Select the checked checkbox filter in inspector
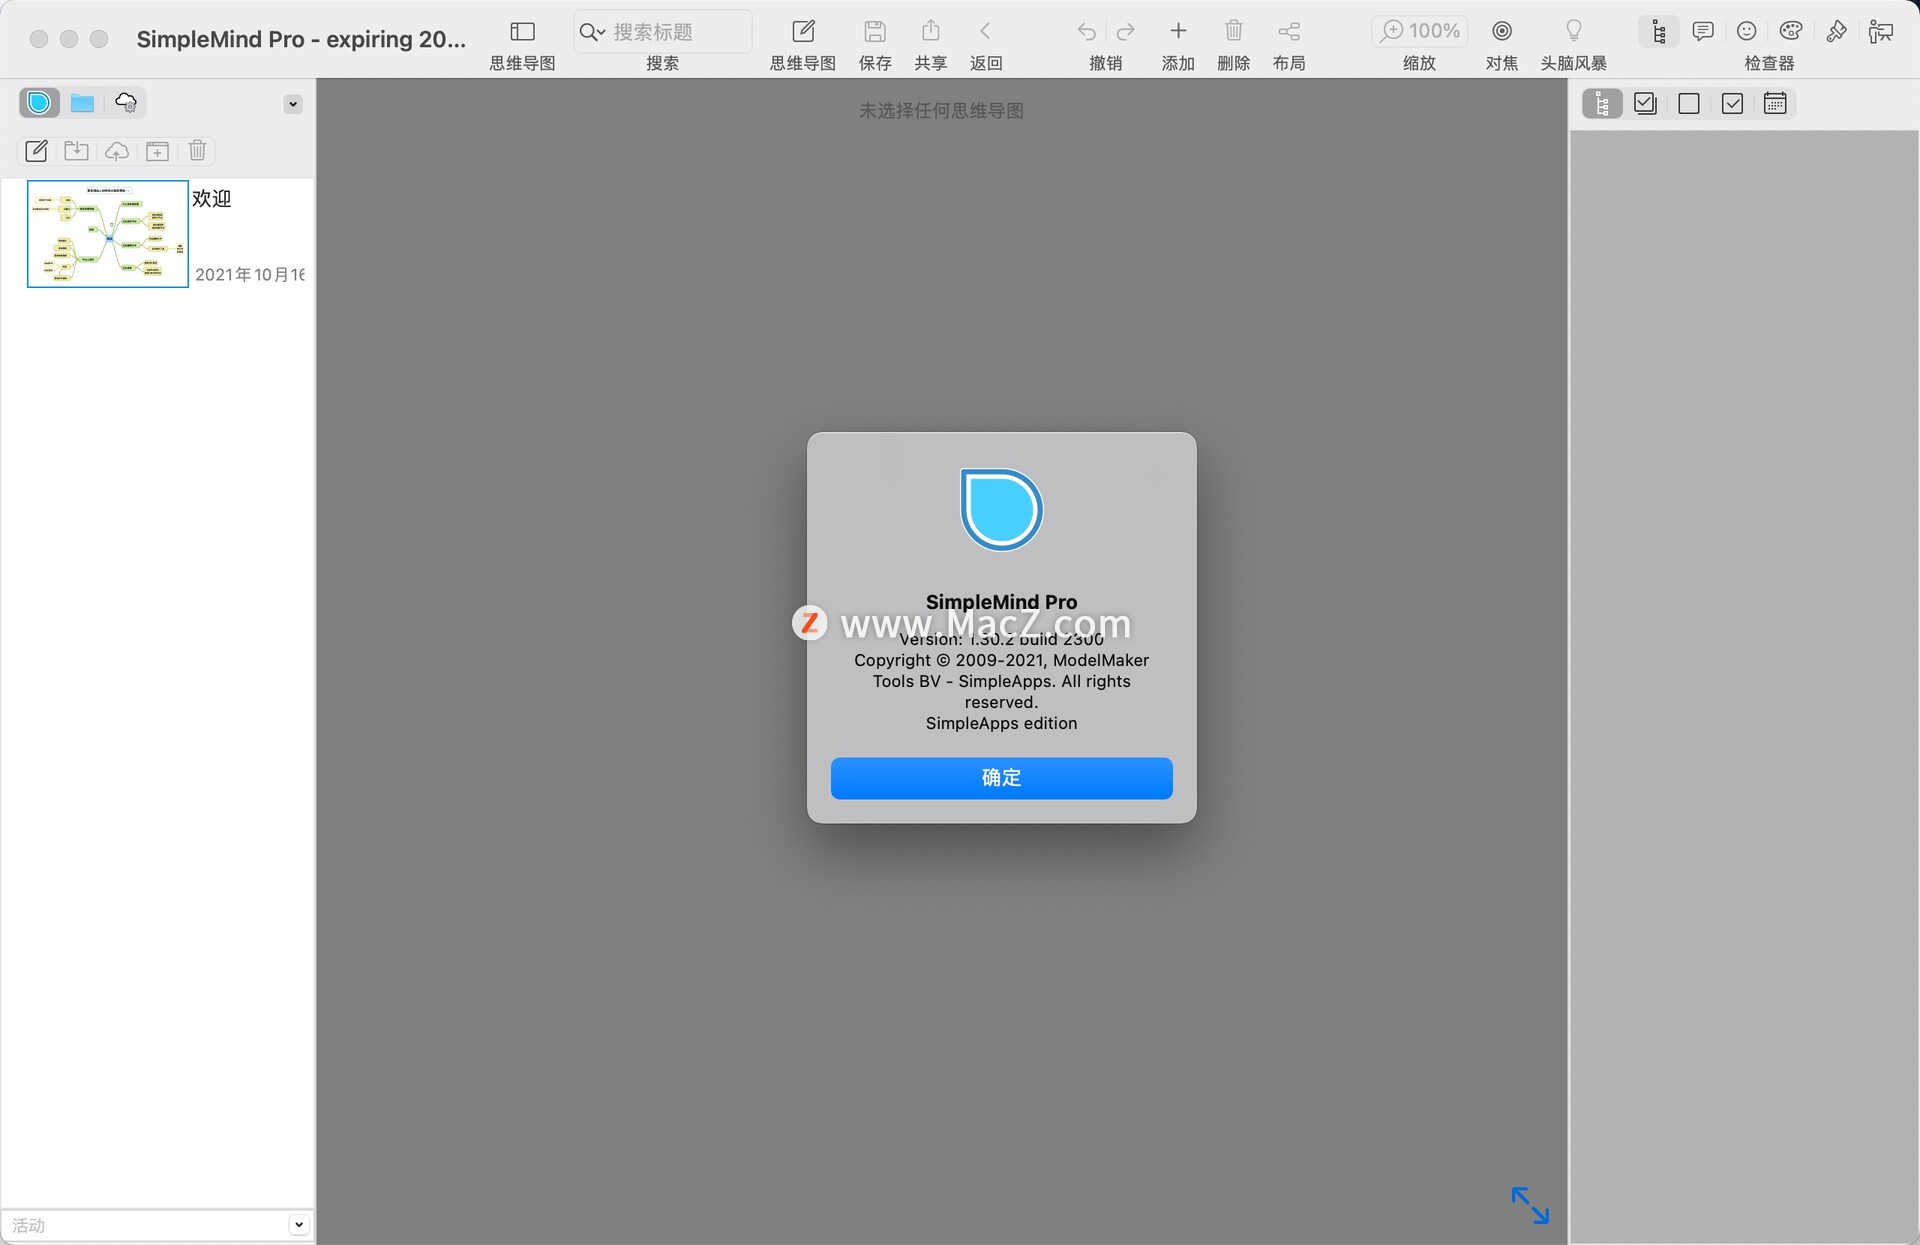Image resolution: width=1920 pixels, height=1245 pixels. click(1732, 104)
